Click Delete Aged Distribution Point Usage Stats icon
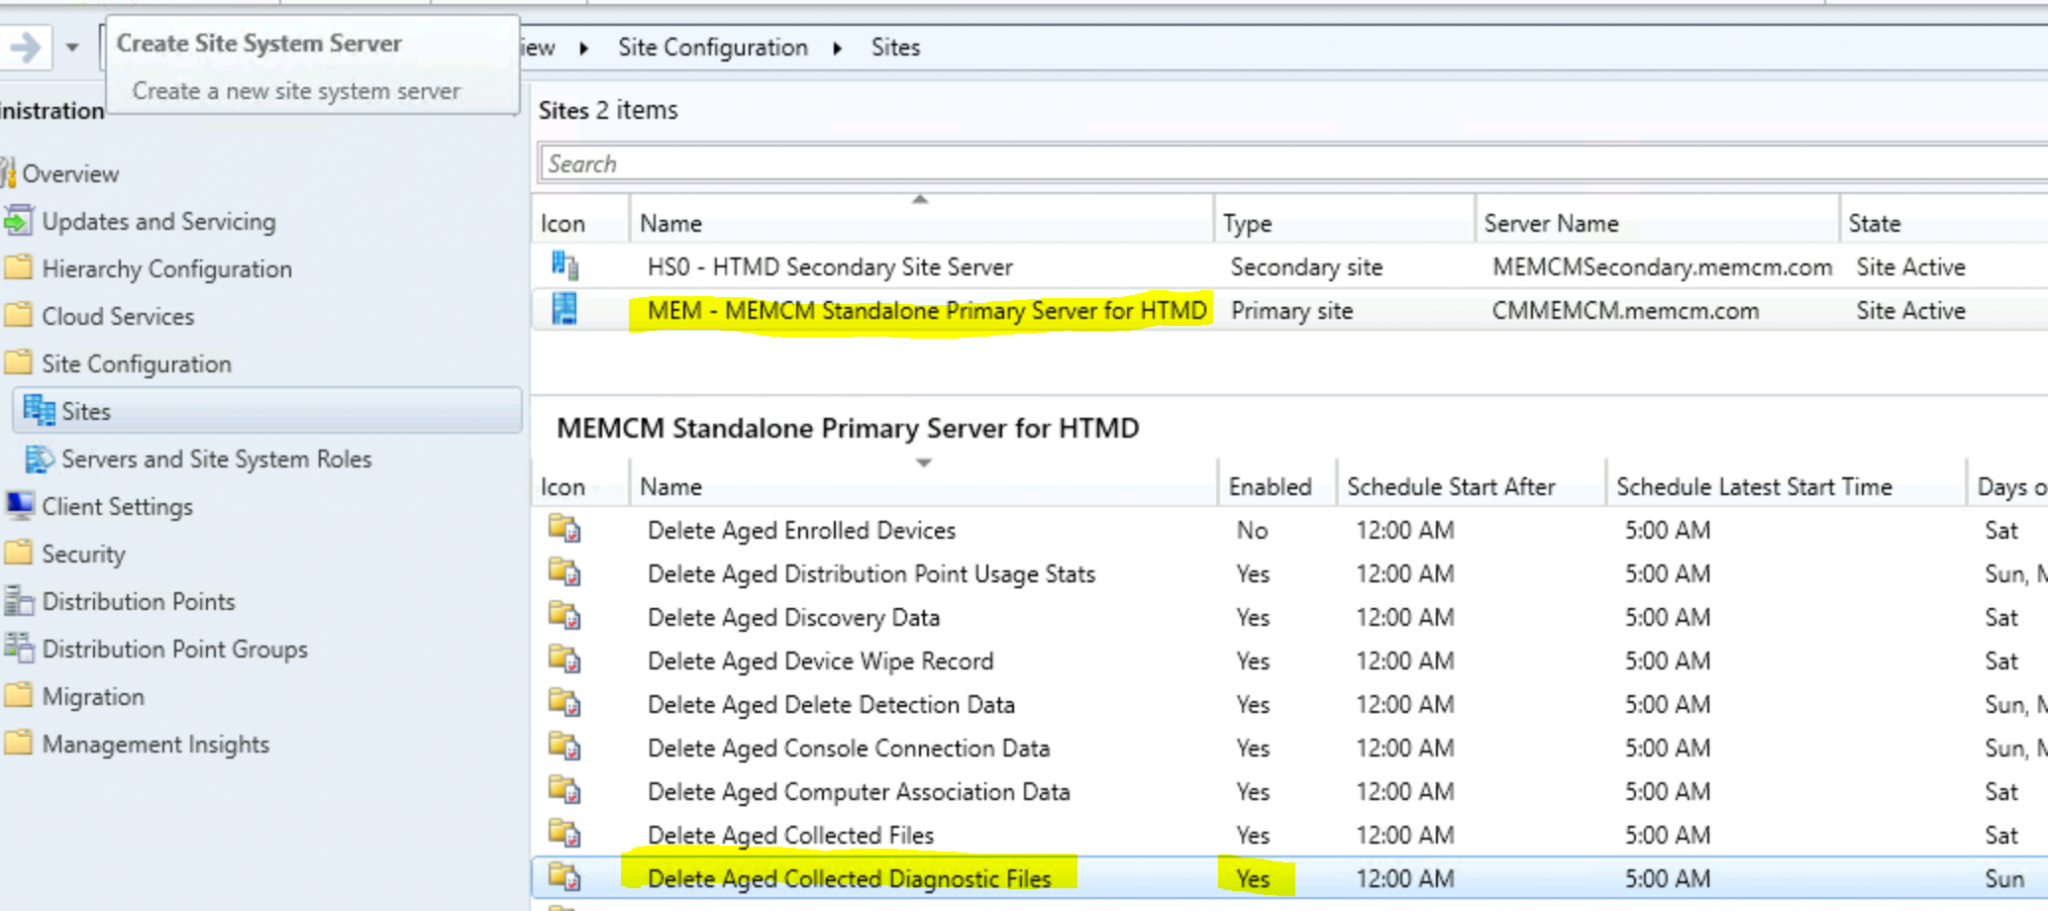 tap(565, 572)
